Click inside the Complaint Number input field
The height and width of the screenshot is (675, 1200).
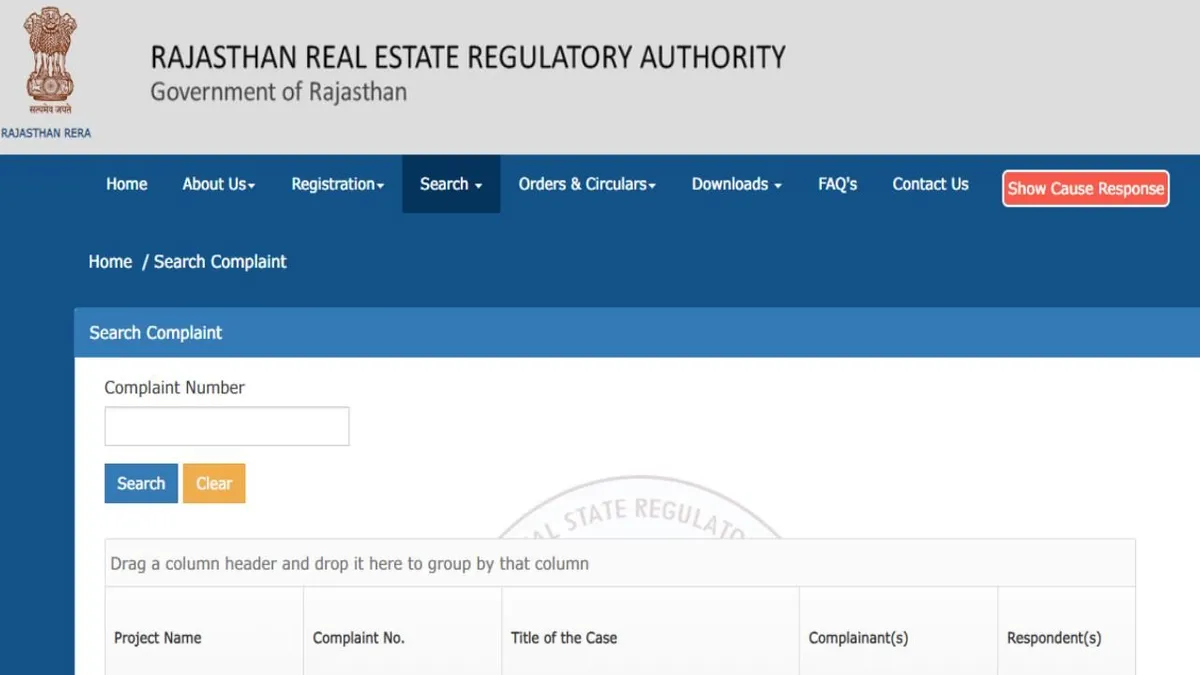tap(226, 425)
